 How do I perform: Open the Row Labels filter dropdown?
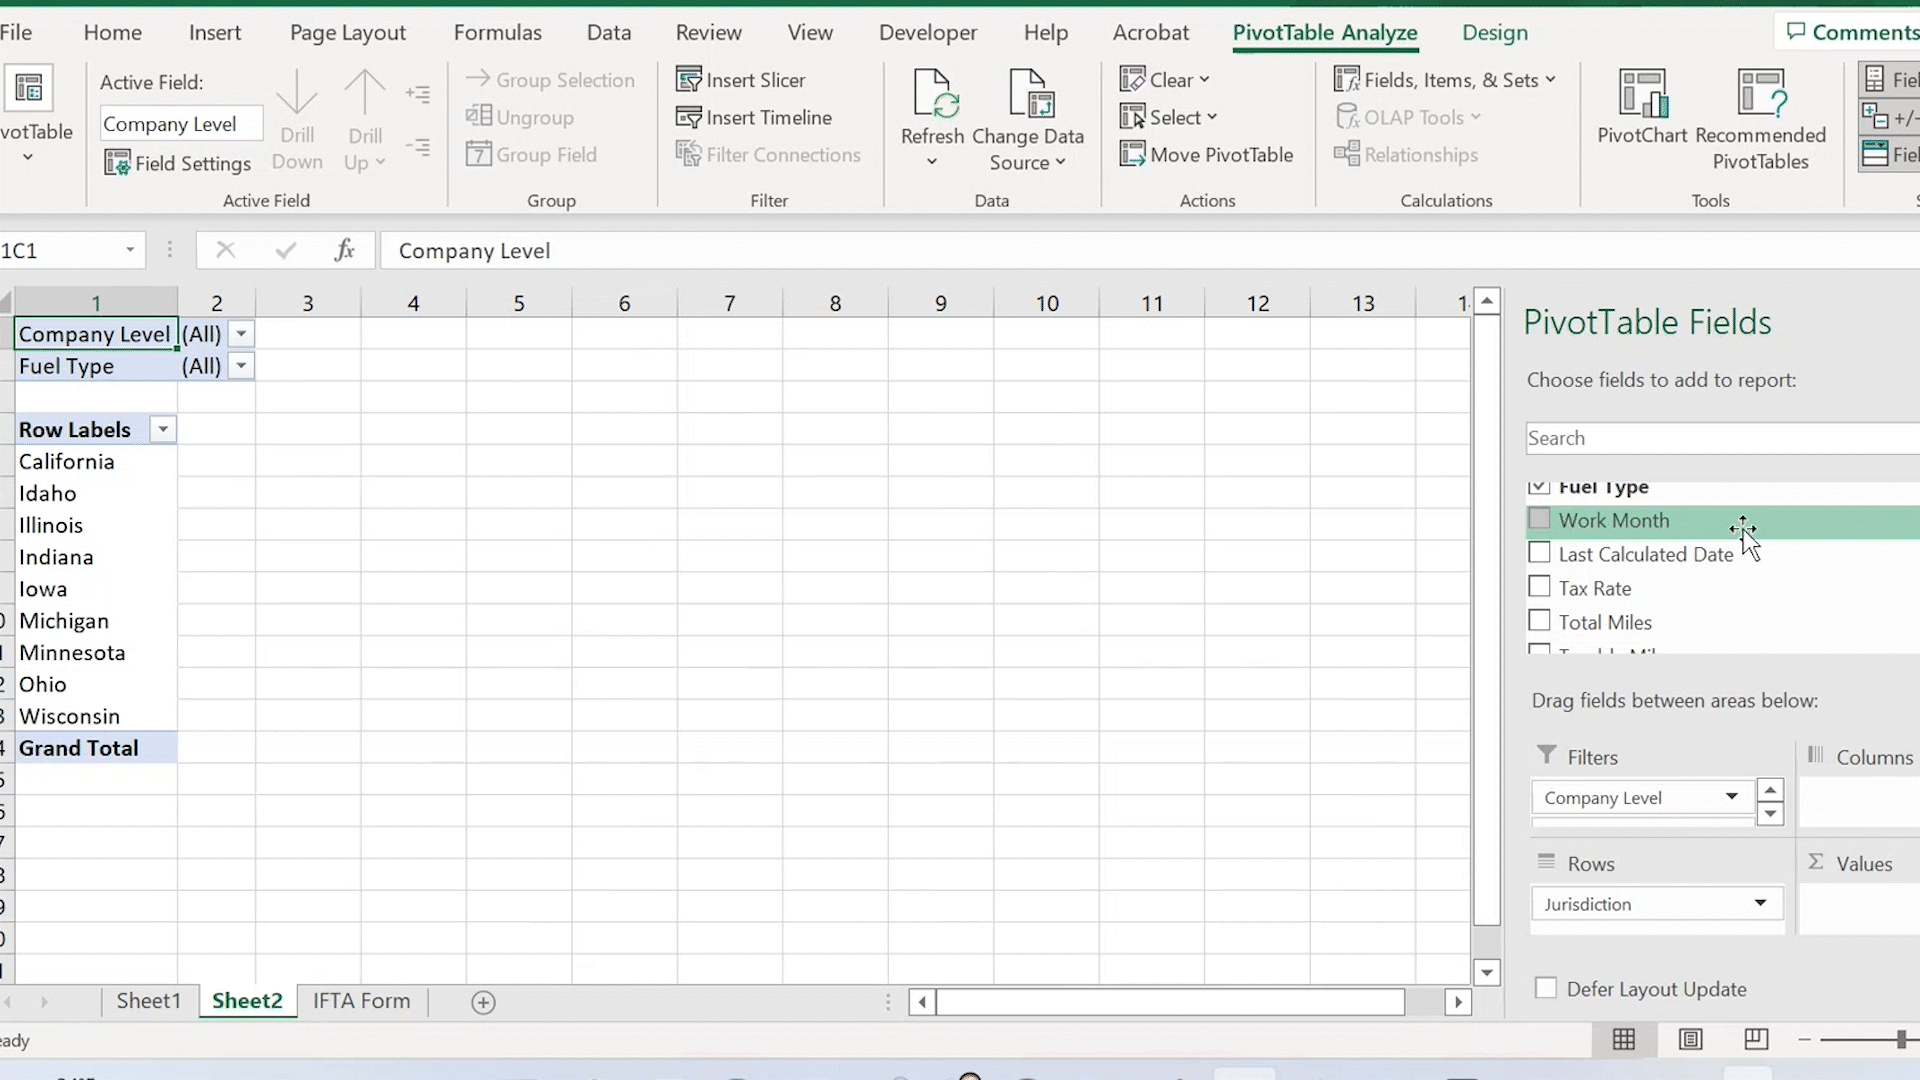tap(162, 430)
